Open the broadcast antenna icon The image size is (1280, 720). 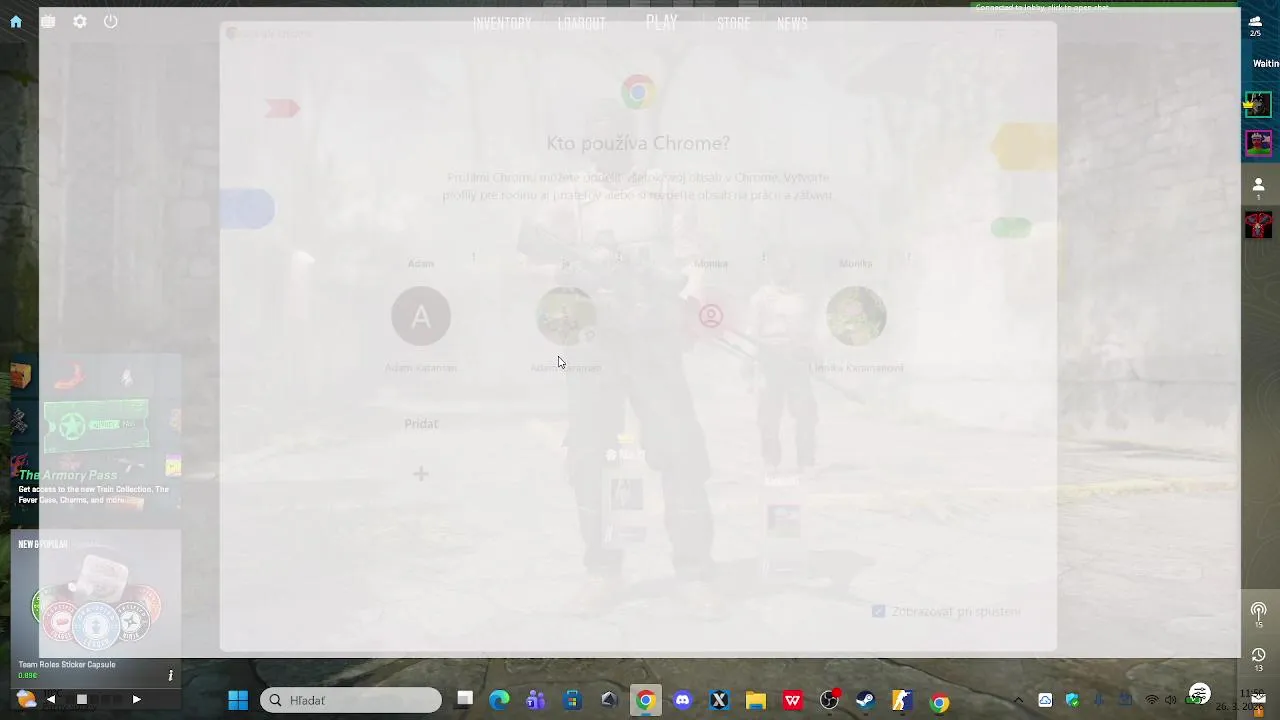pyautogui.click(x=1258, y=613)
